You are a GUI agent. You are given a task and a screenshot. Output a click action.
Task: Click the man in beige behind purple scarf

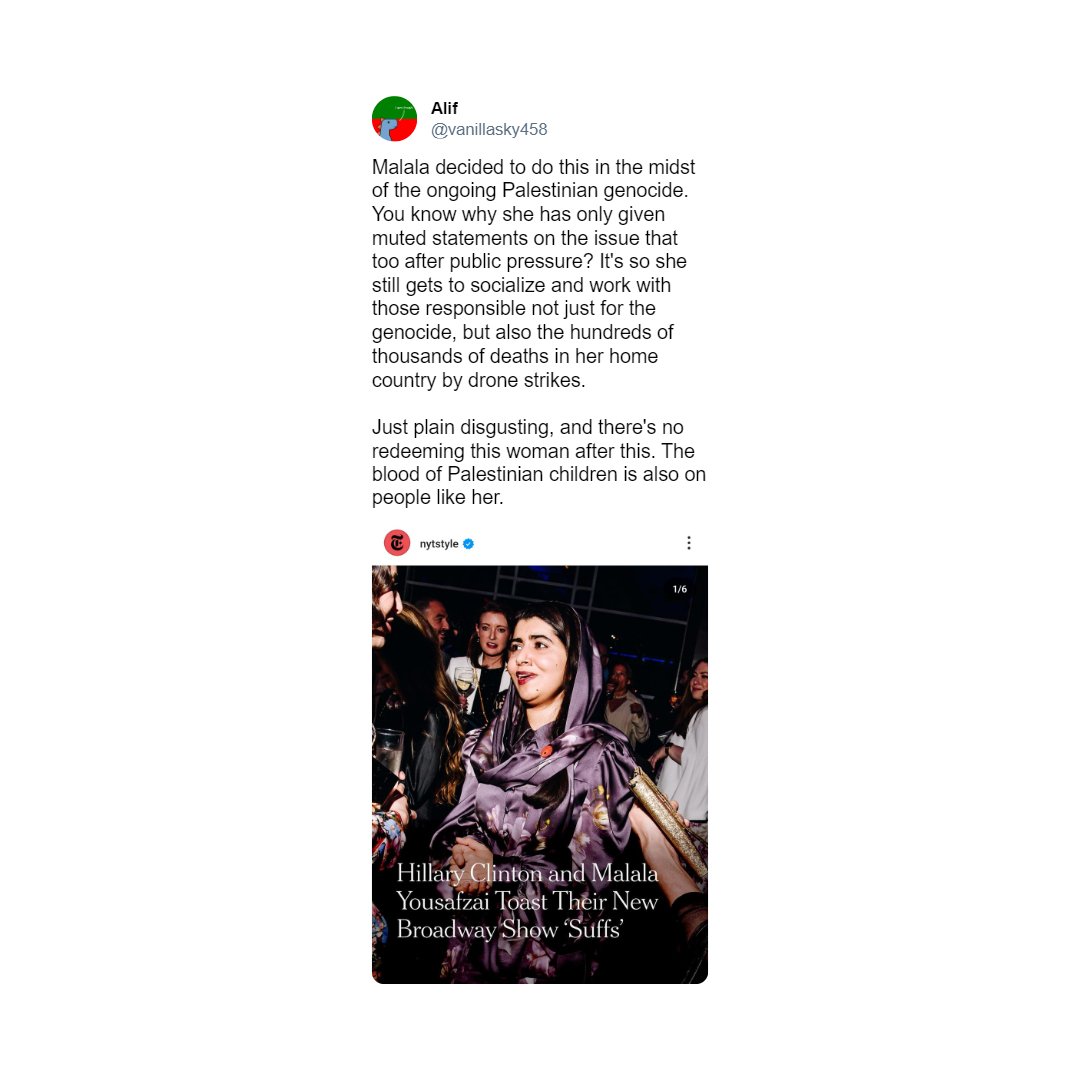[625, 703]
